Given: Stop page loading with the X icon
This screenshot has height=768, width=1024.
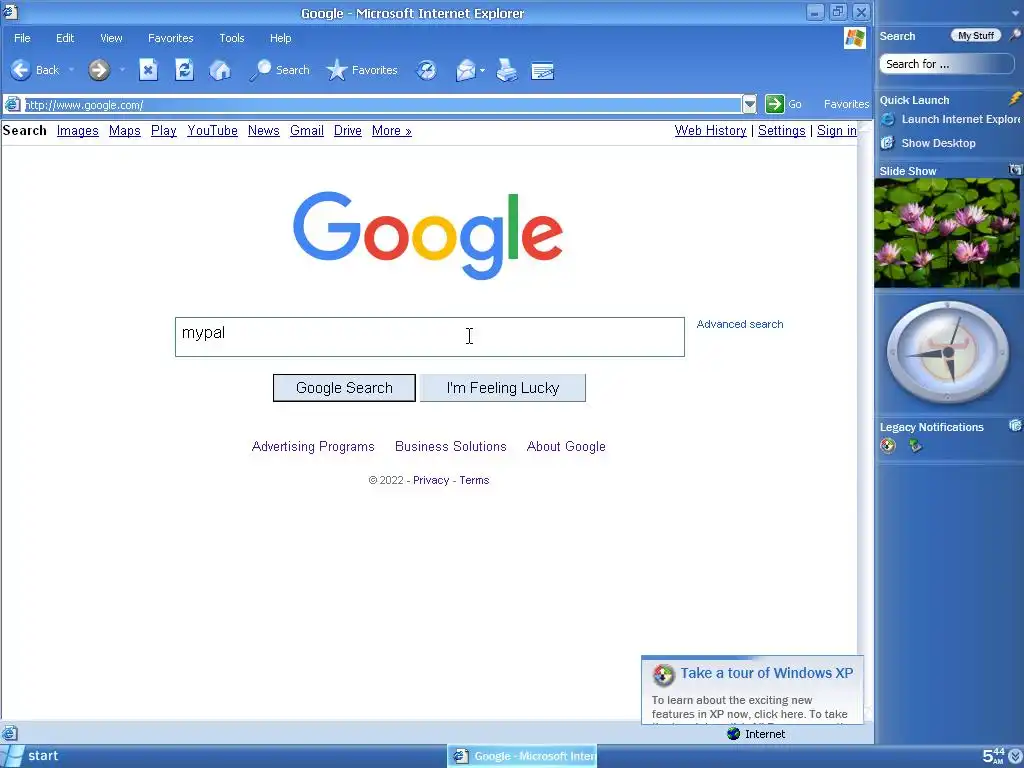Looking at the screenshot, I should coord(148,70).
